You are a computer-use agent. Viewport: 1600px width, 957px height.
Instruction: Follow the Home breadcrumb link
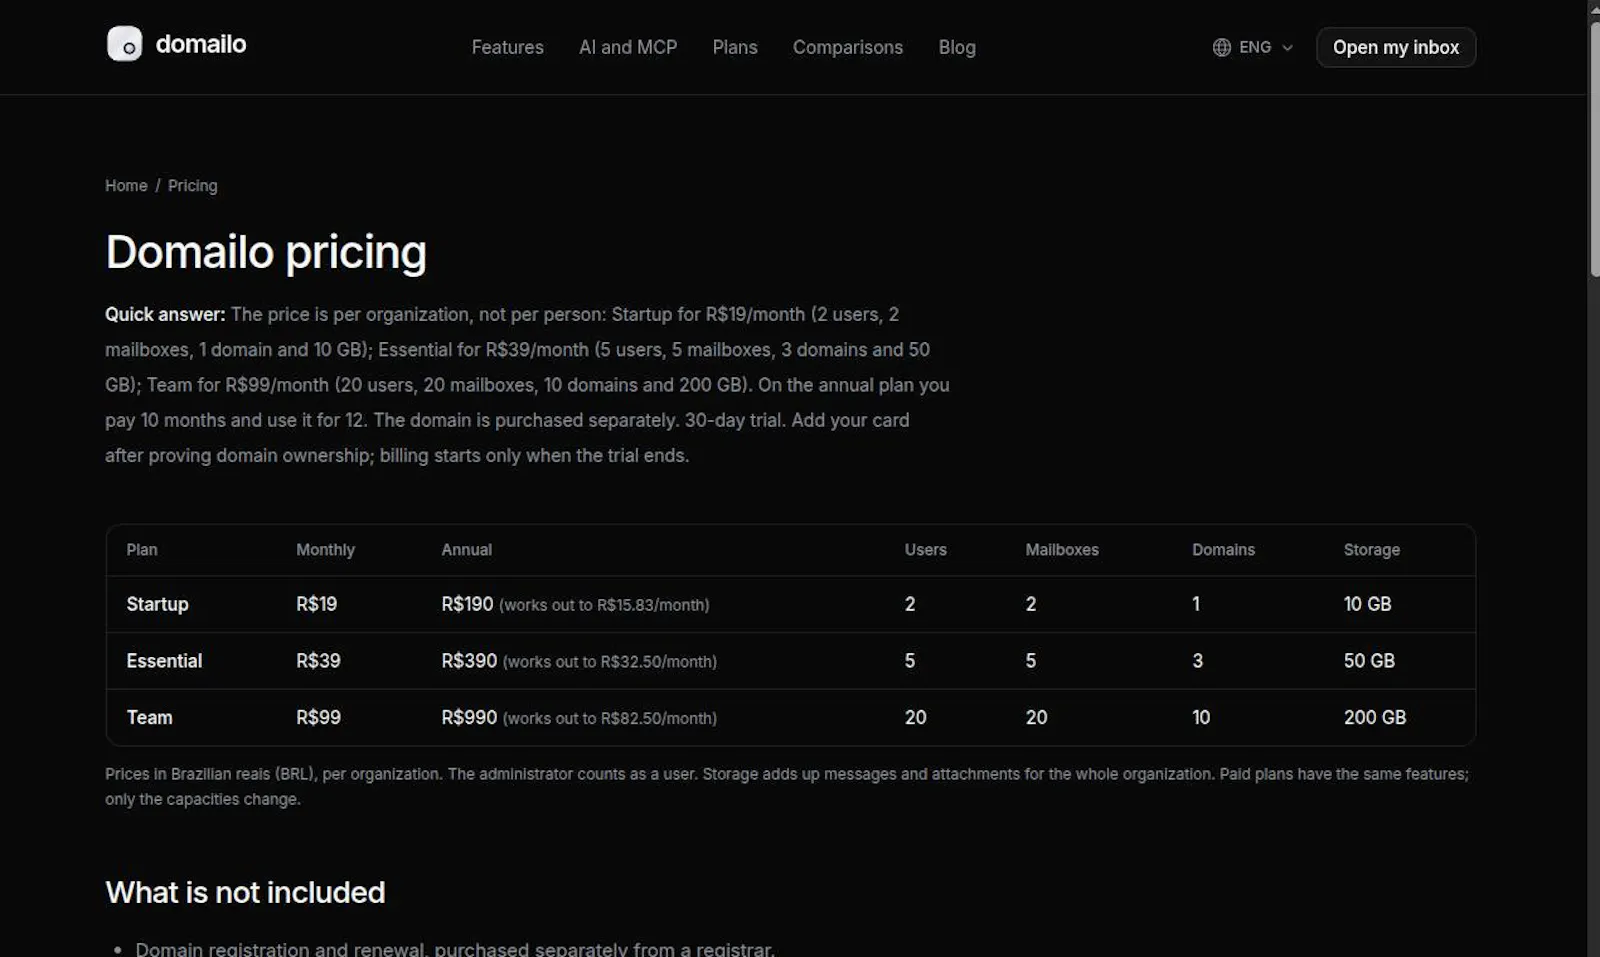click(126, 186)
